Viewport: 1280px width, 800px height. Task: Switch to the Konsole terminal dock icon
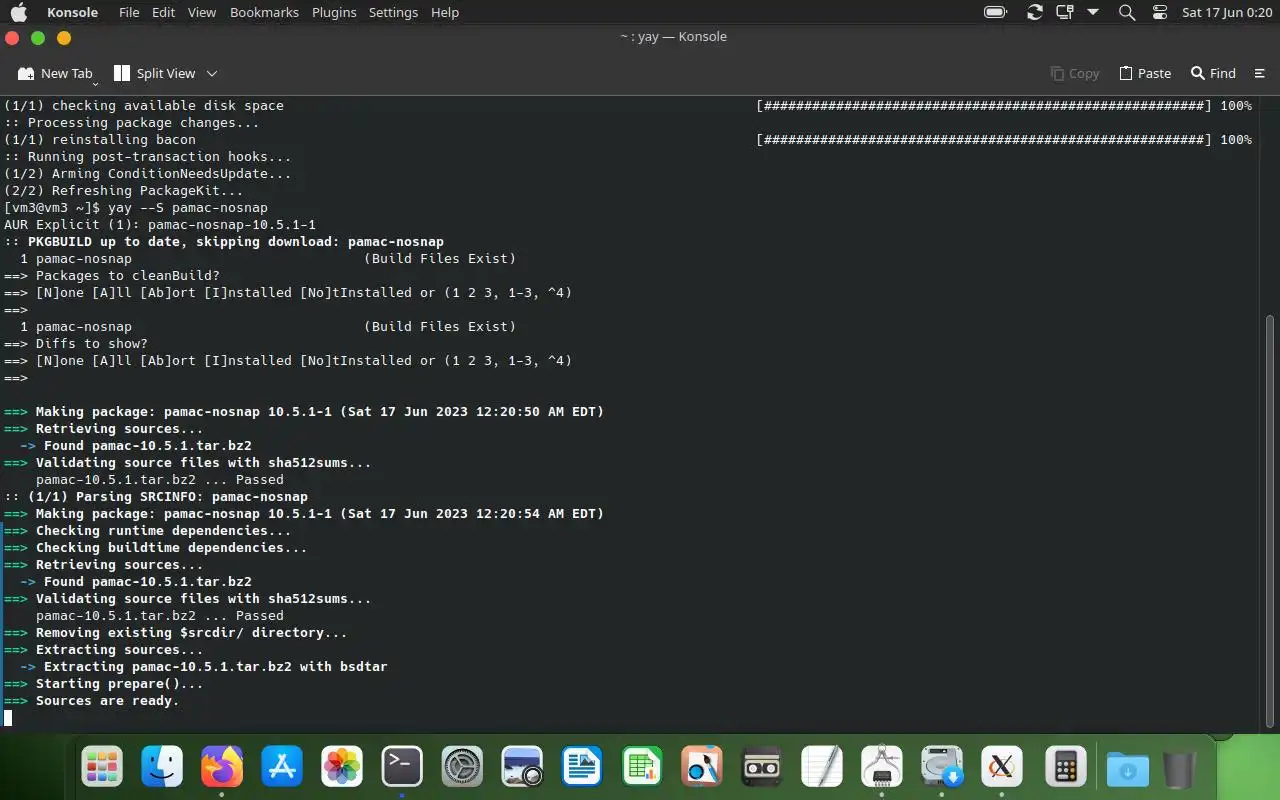pyautogui.click(x=402, y=767)
